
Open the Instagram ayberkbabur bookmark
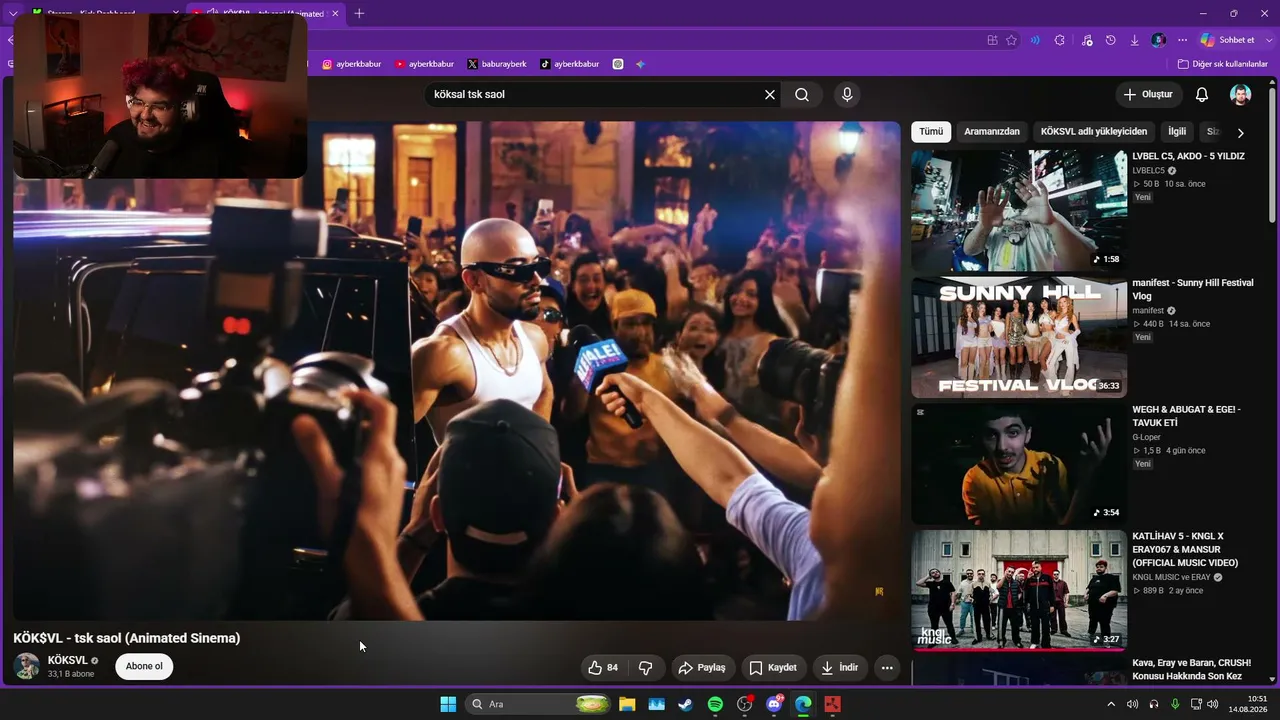tap(351, 64)
